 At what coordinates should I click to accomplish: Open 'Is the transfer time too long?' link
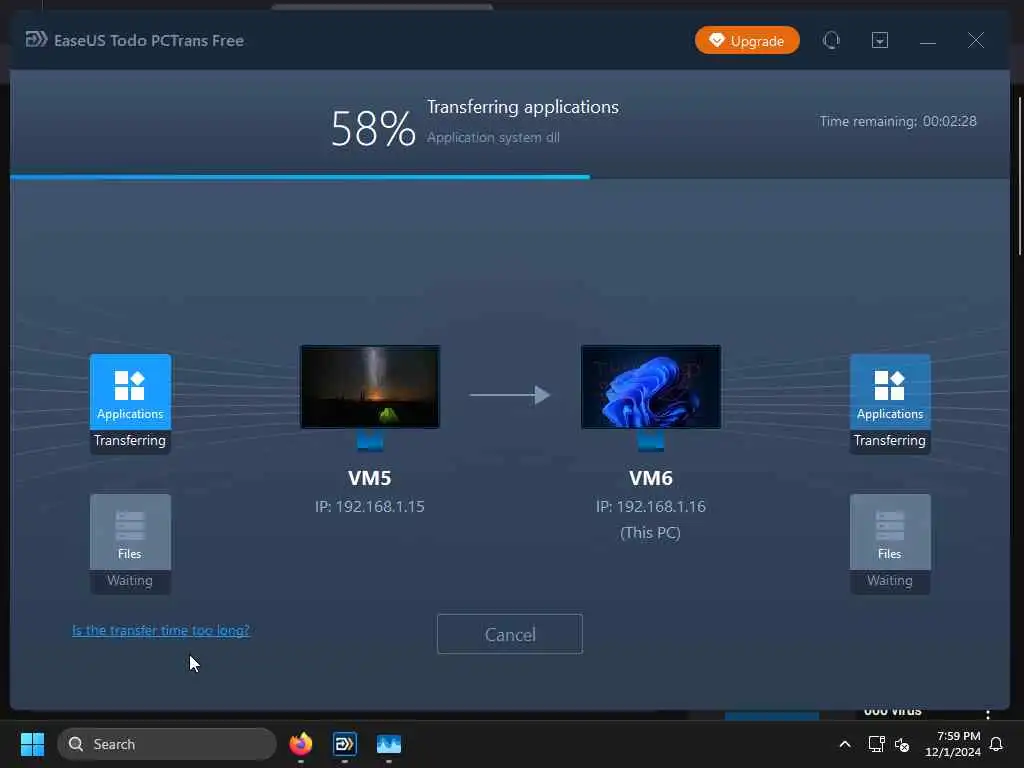pos(161,630)
